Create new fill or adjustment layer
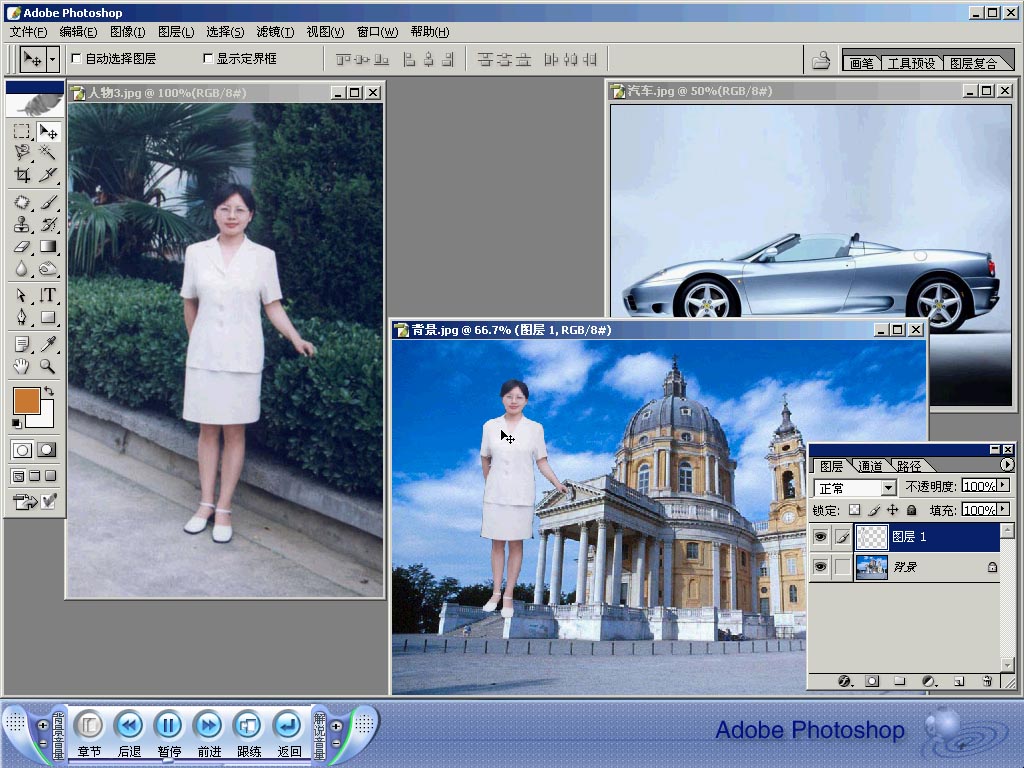 click(x=929, y=681)
